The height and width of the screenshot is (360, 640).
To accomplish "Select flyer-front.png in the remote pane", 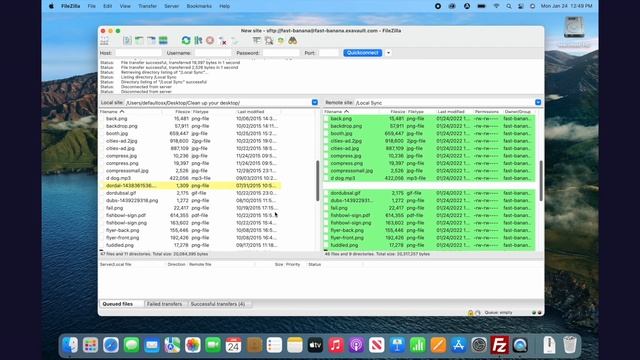I will point(429,238).
